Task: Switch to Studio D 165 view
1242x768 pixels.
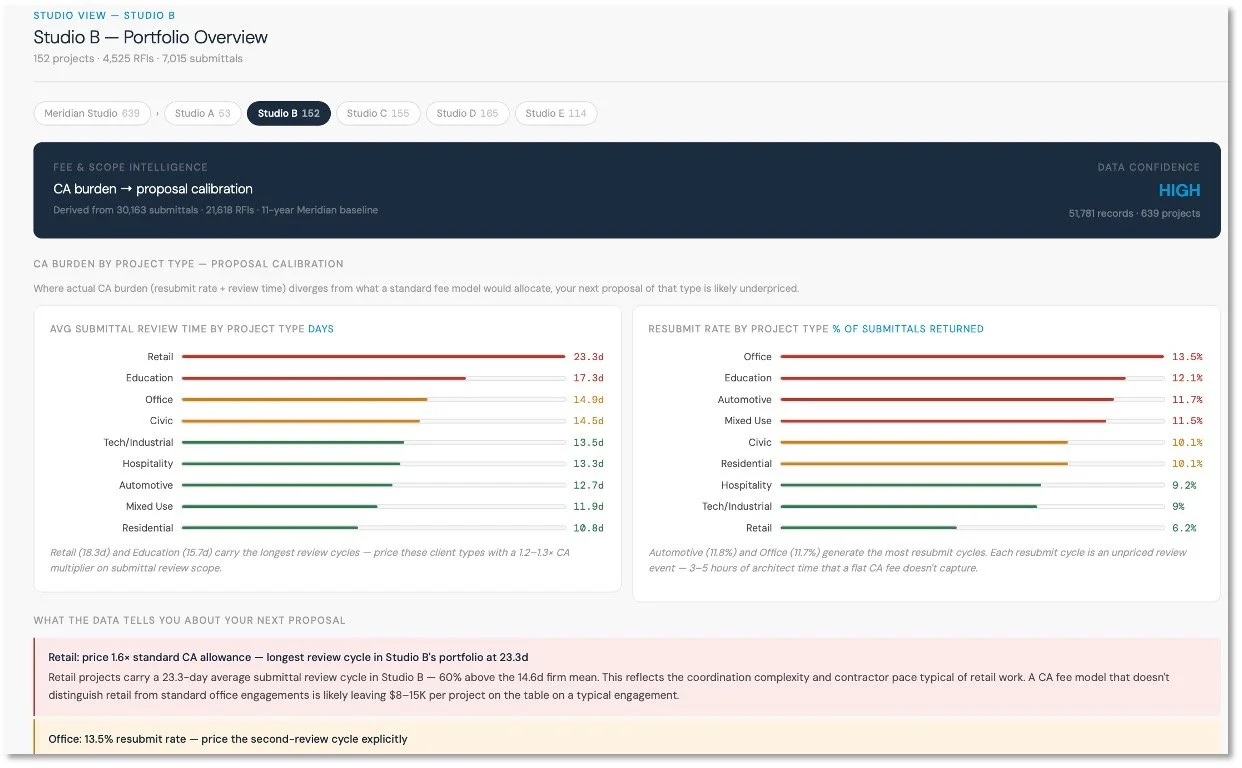Action: point(467,113)
